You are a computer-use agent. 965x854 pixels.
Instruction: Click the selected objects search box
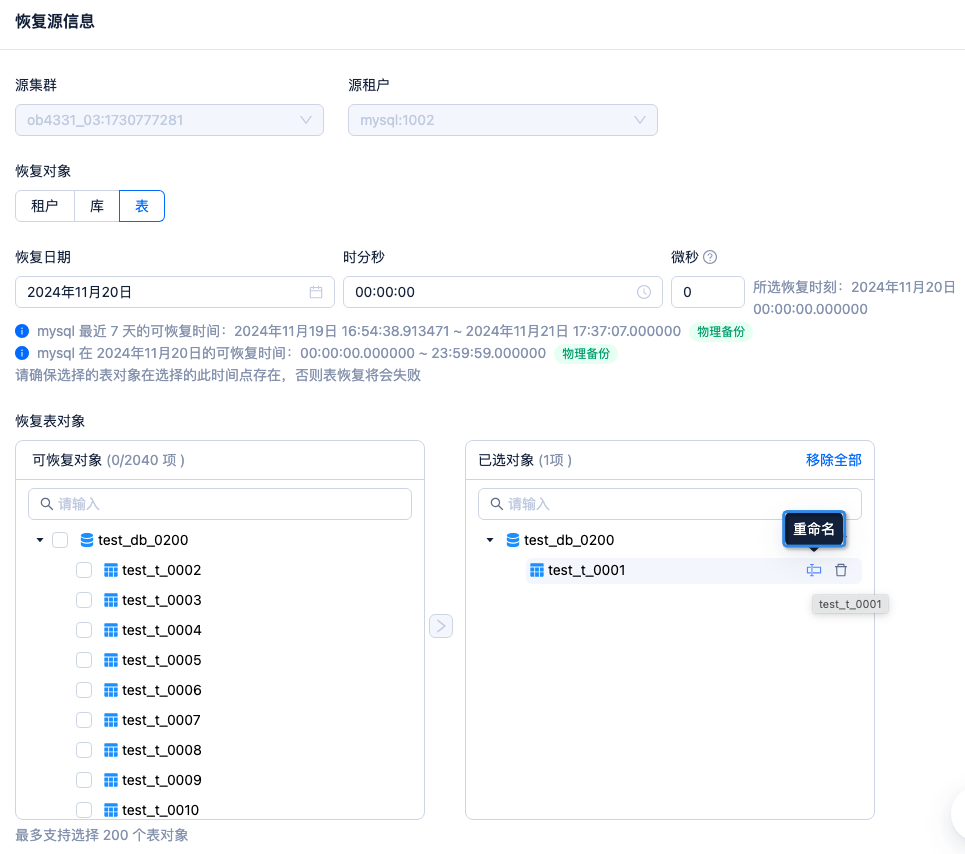[x=670, y=504]
